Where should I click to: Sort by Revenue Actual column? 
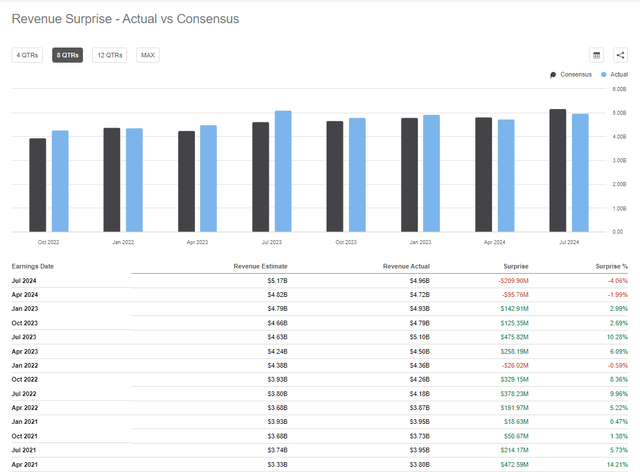(x=407, y=266)
